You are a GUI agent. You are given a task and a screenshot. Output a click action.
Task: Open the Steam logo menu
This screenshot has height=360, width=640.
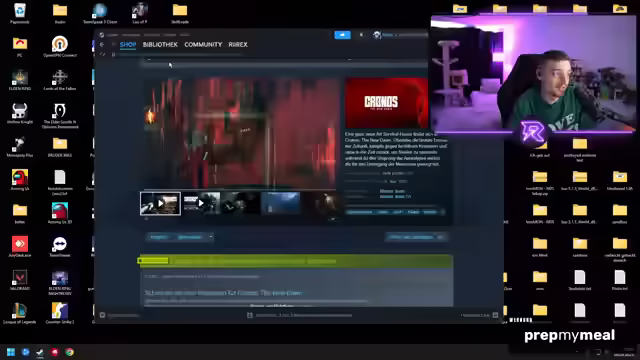point(102,35)
